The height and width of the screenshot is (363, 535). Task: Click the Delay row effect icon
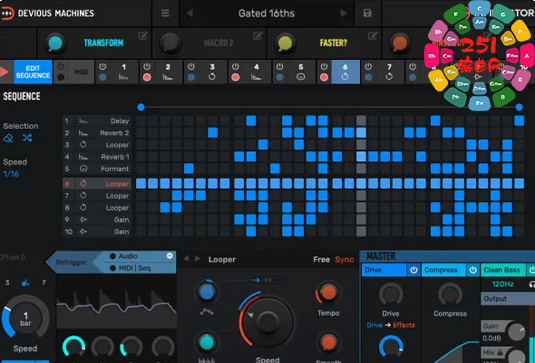(83, 121)
